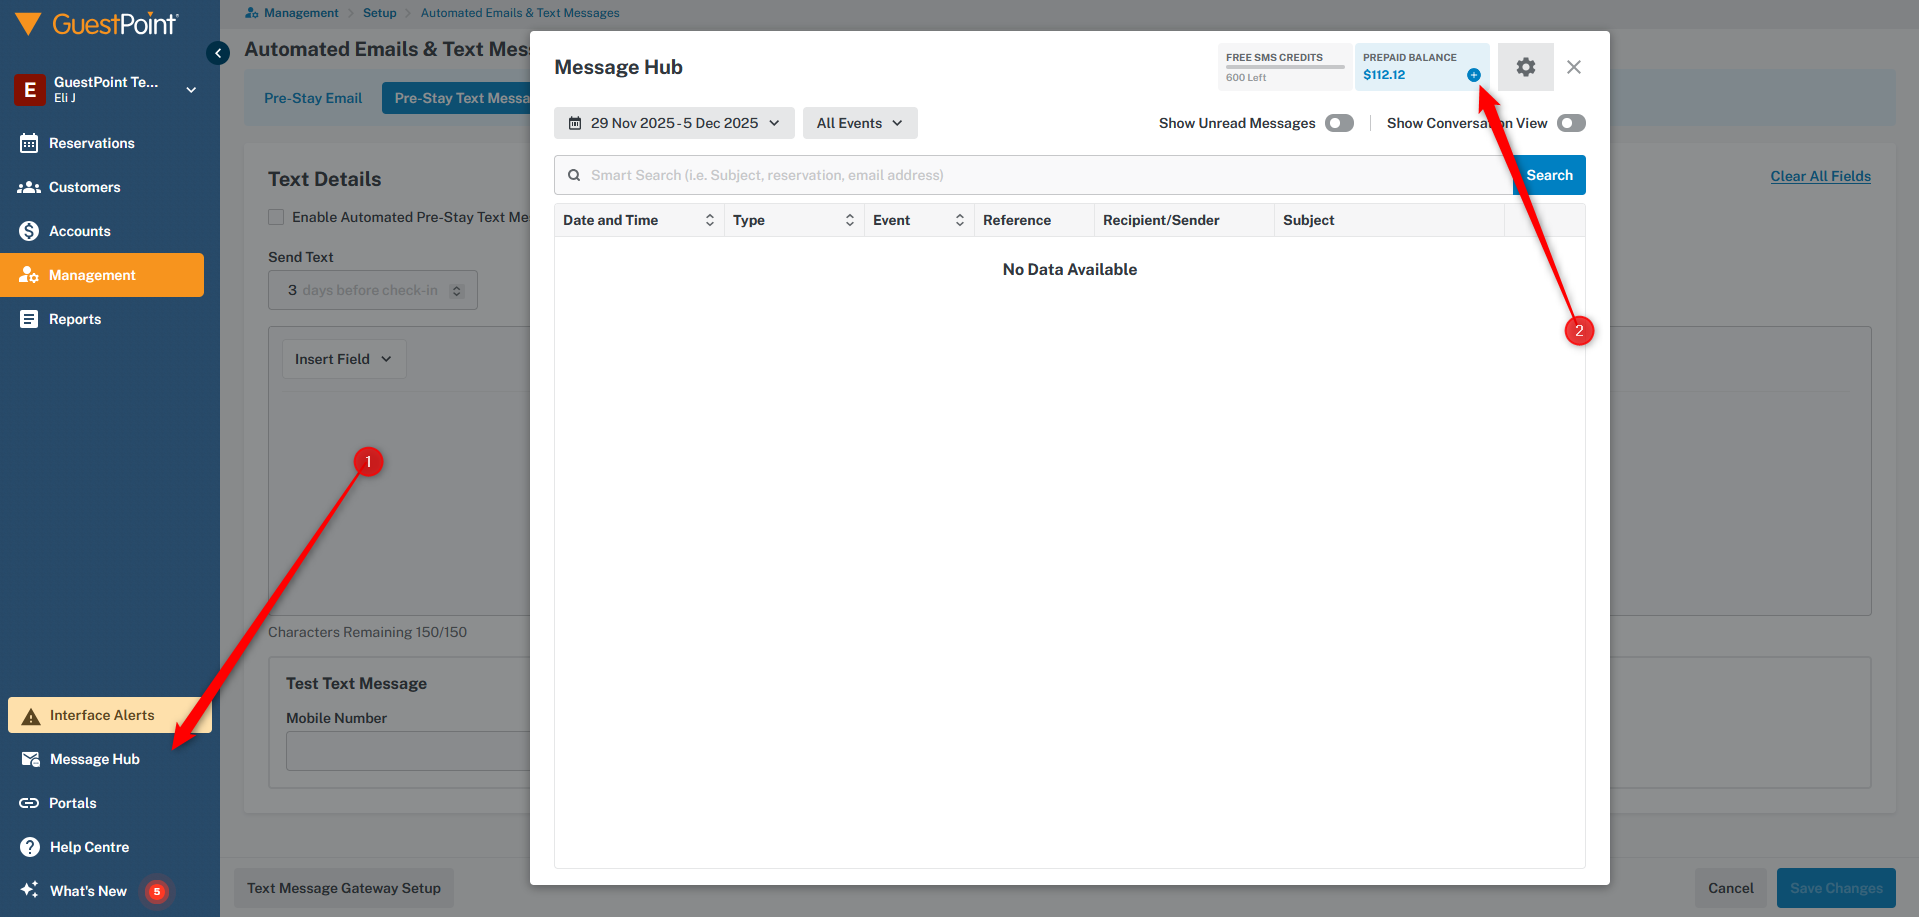Collapse the sidebar with the arrow icon
The height and width of the screenshot is (917, 1919).
point(218,53)
